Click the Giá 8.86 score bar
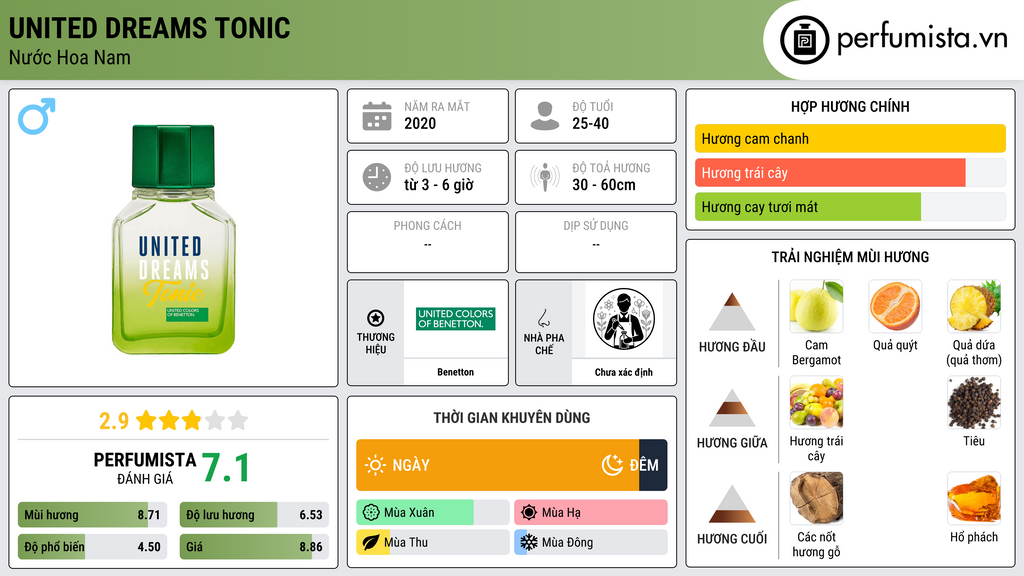Viewport: 1024px width, 576px height. point(254,547)
